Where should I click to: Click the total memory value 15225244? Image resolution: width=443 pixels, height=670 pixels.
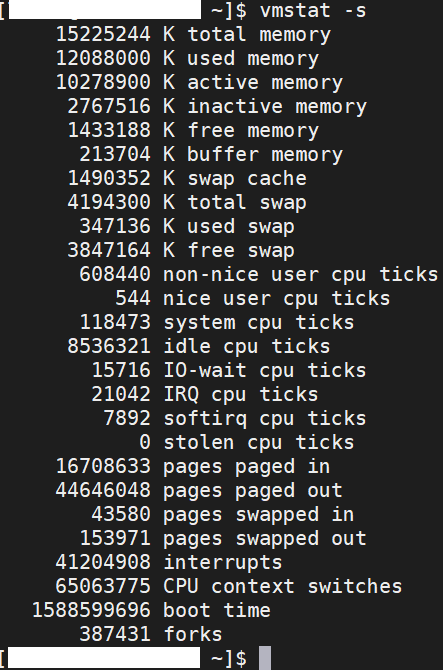tap(103, 35)
